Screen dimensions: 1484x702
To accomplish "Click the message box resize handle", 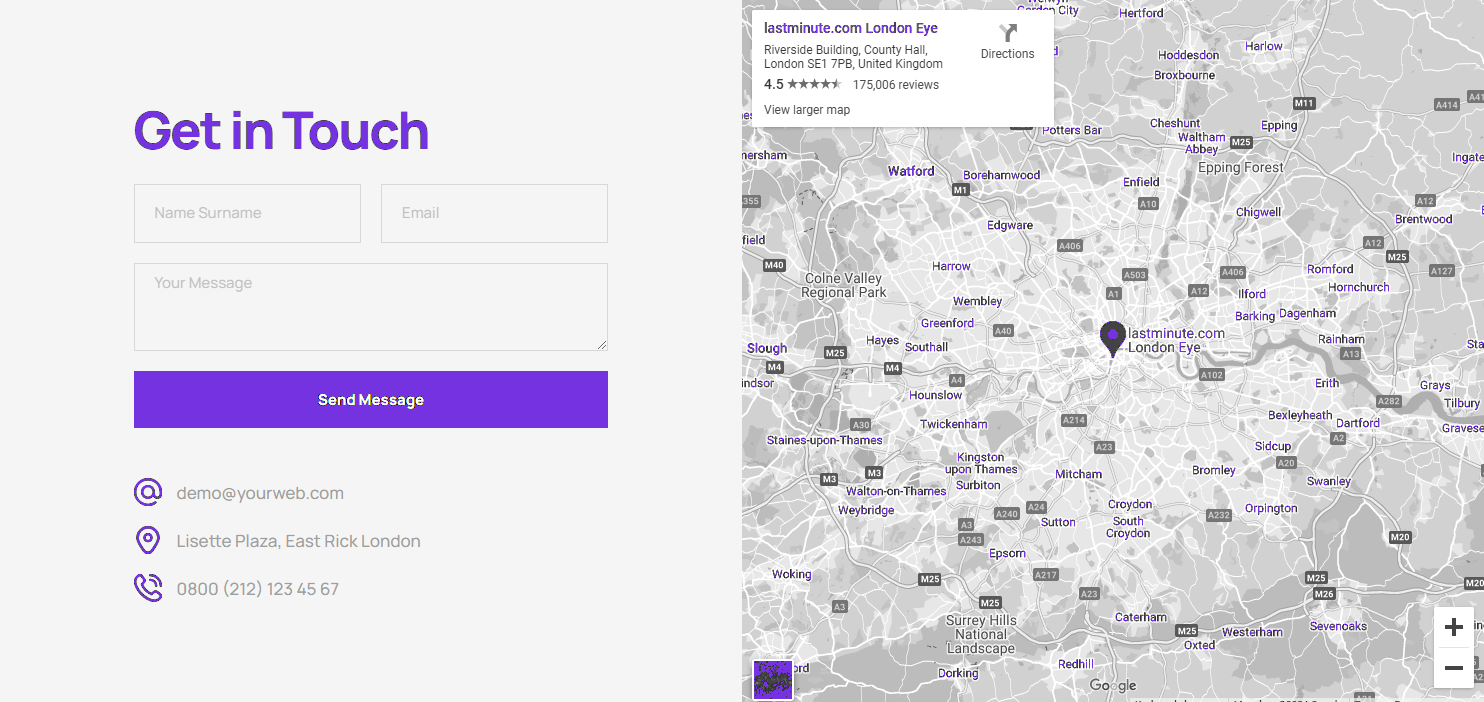I will 602,345.
